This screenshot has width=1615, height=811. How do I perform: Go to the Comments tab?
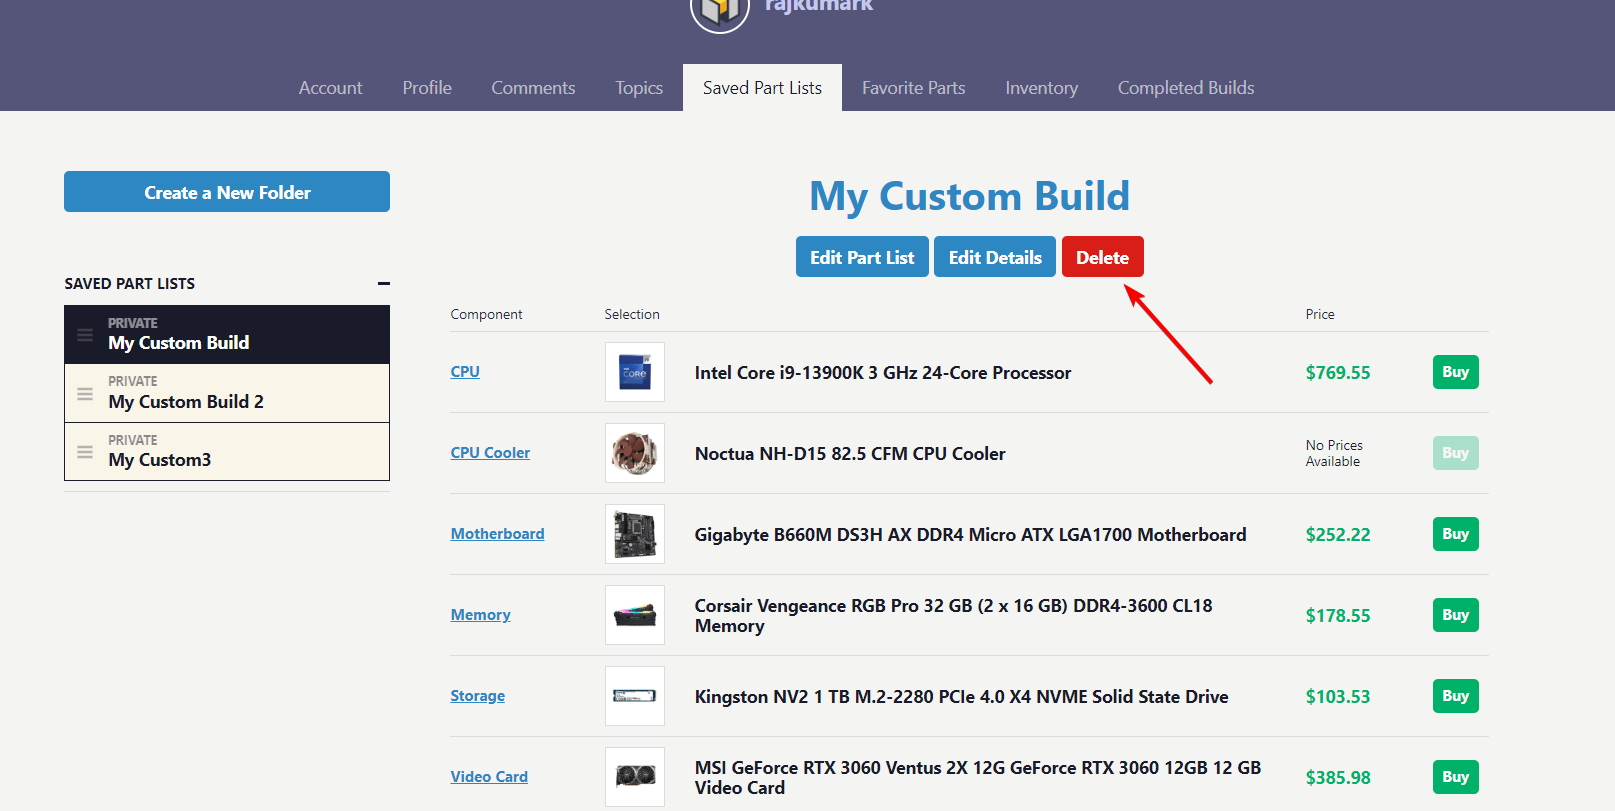point(533,88)
